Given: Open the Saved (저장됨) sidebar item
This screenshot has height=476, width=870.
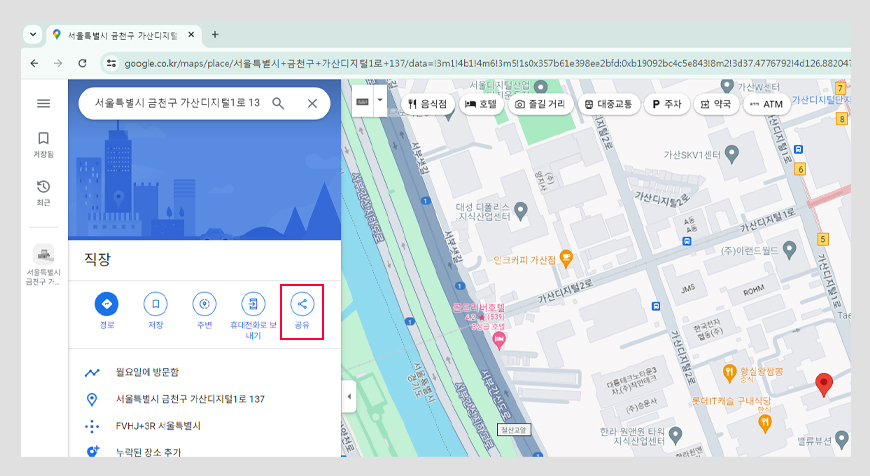Looking at the screenshot, I should tap(43, 144).
